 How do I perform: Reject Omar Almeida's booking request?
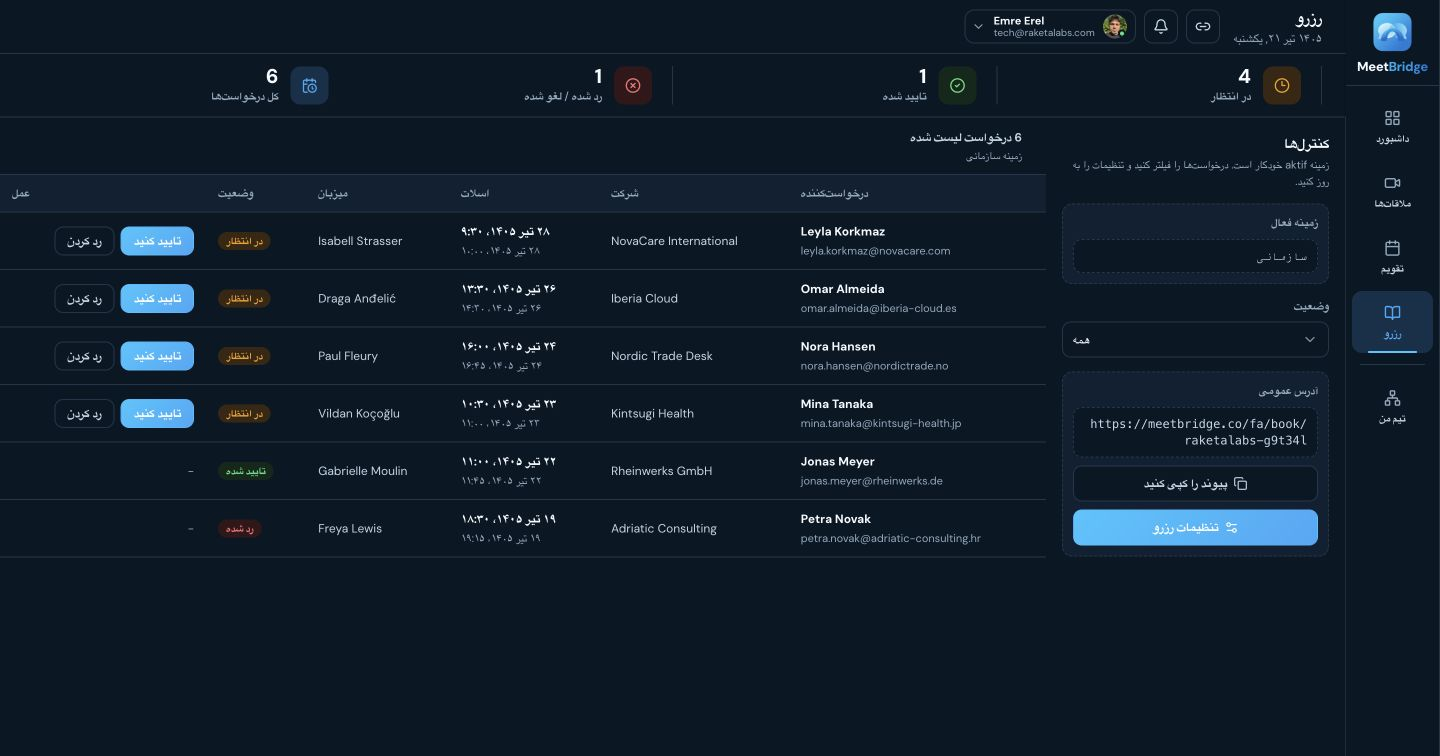[x=85, y=299]
